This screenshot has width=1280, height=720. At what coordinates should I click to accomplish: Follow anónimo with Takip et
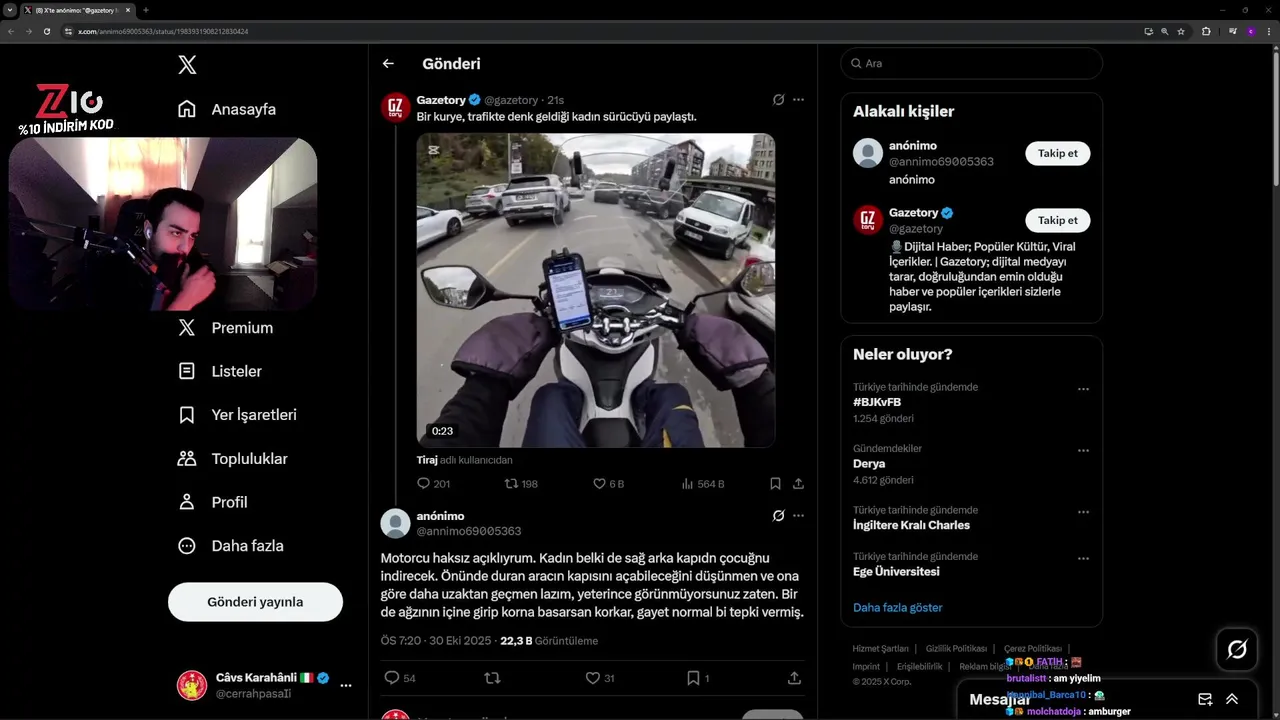tap(1057, 153)
